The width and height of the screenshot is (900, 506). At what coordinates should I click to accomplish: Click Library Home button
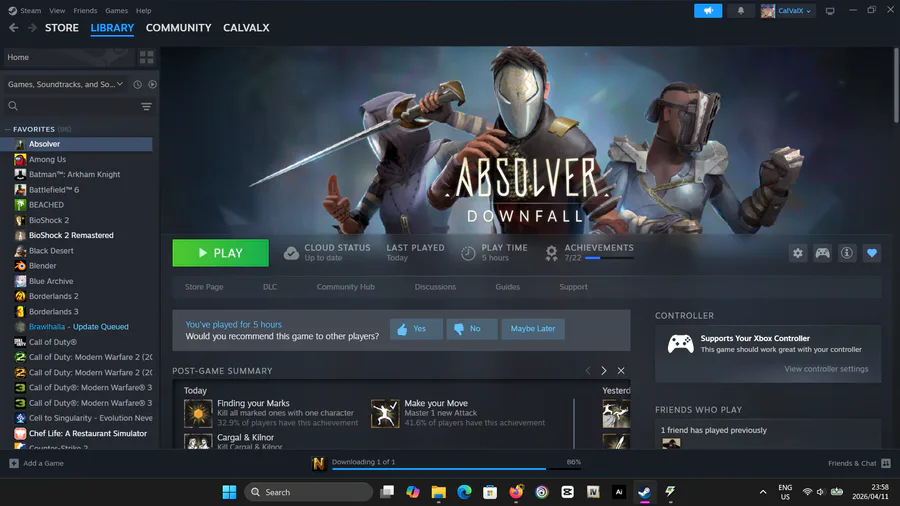tap(69, 57)
